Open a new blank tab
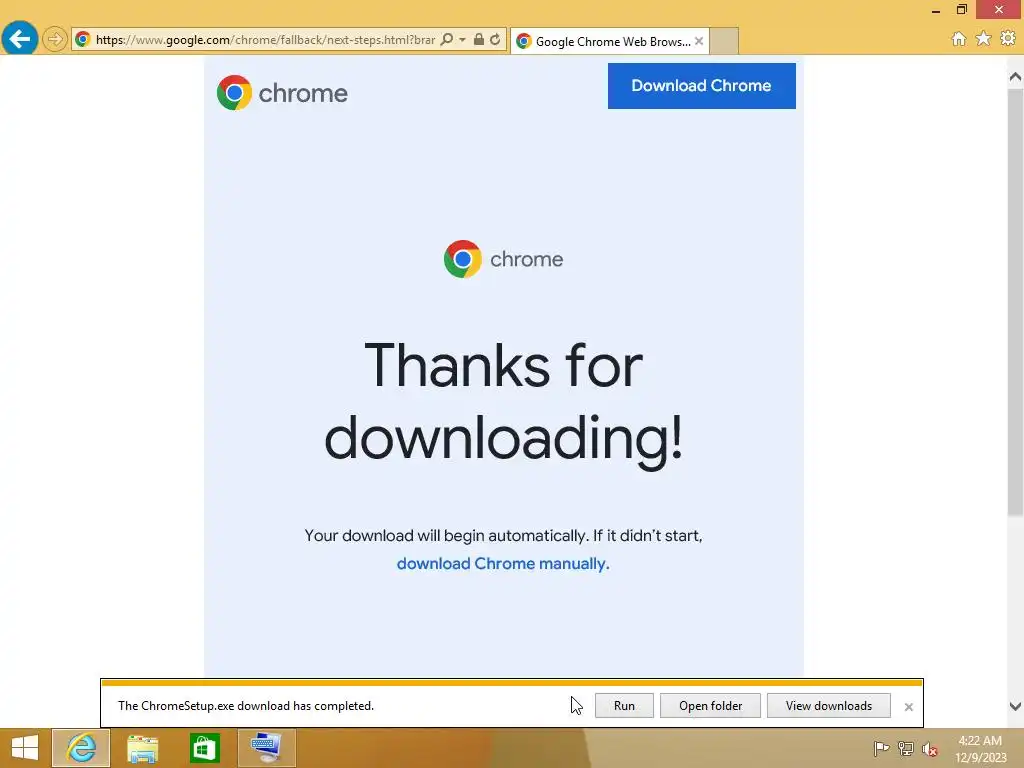The height and width of the screenshot is (768, 1024). [x=724, y=41]
